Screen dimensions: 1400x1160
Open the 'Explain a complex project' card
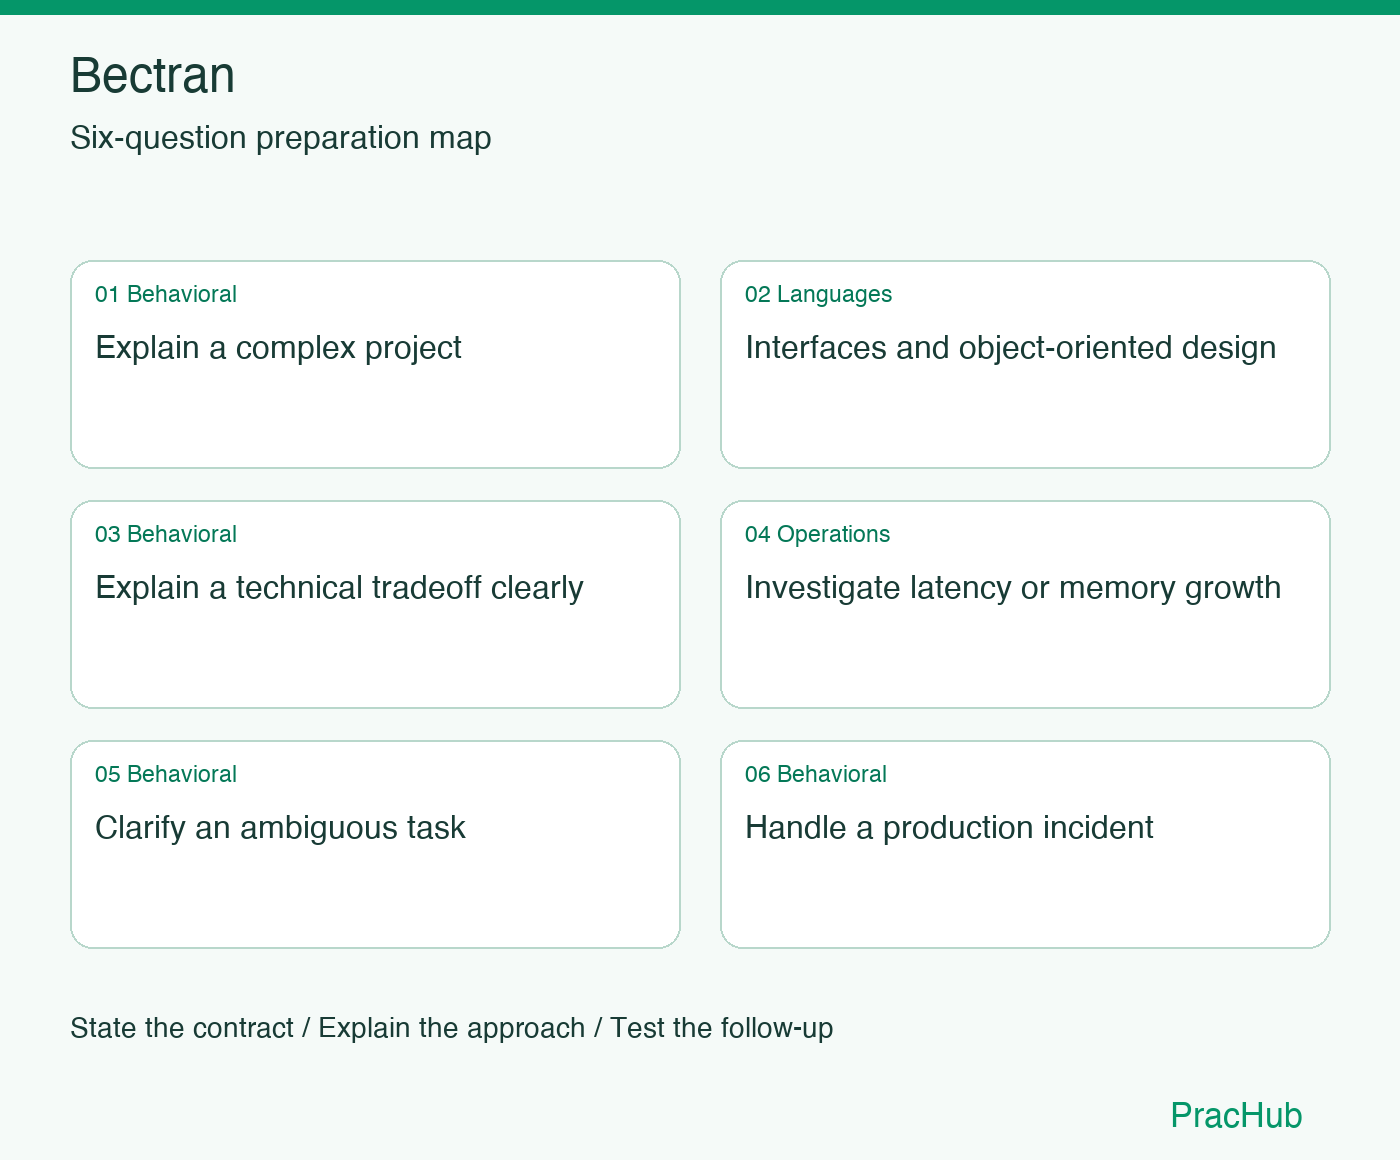(375, 364)
